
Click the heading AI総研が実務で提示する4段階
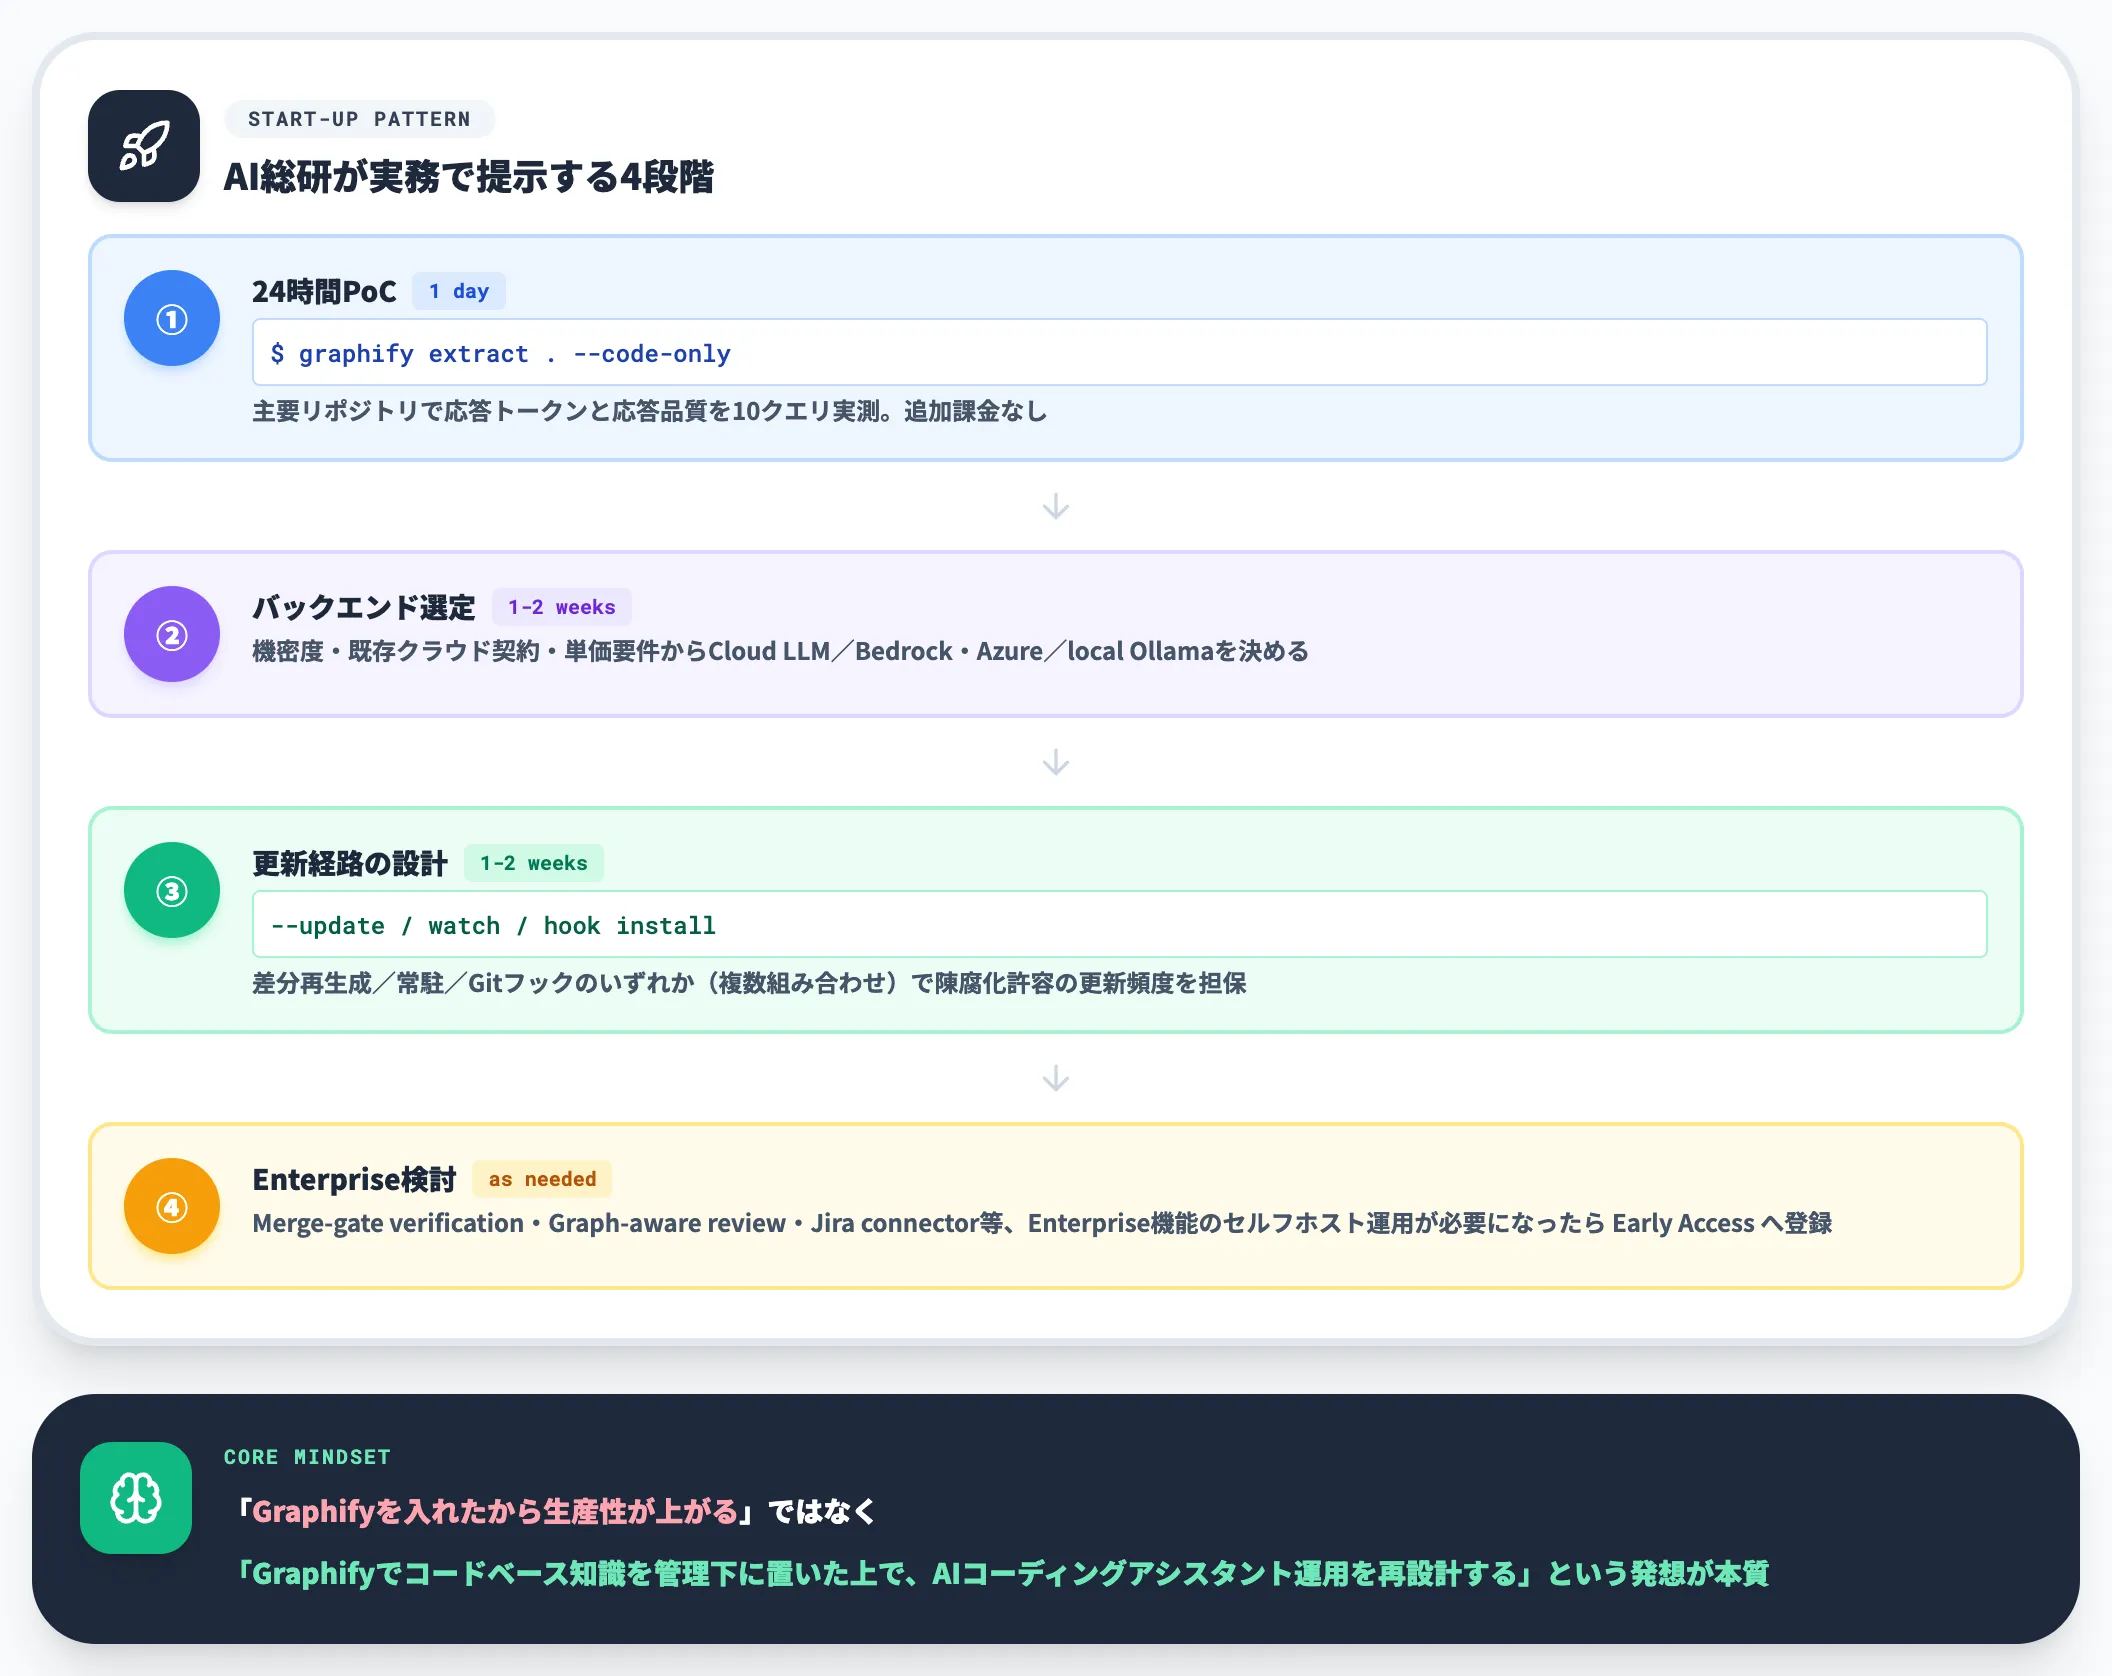(x=468, y=177)
